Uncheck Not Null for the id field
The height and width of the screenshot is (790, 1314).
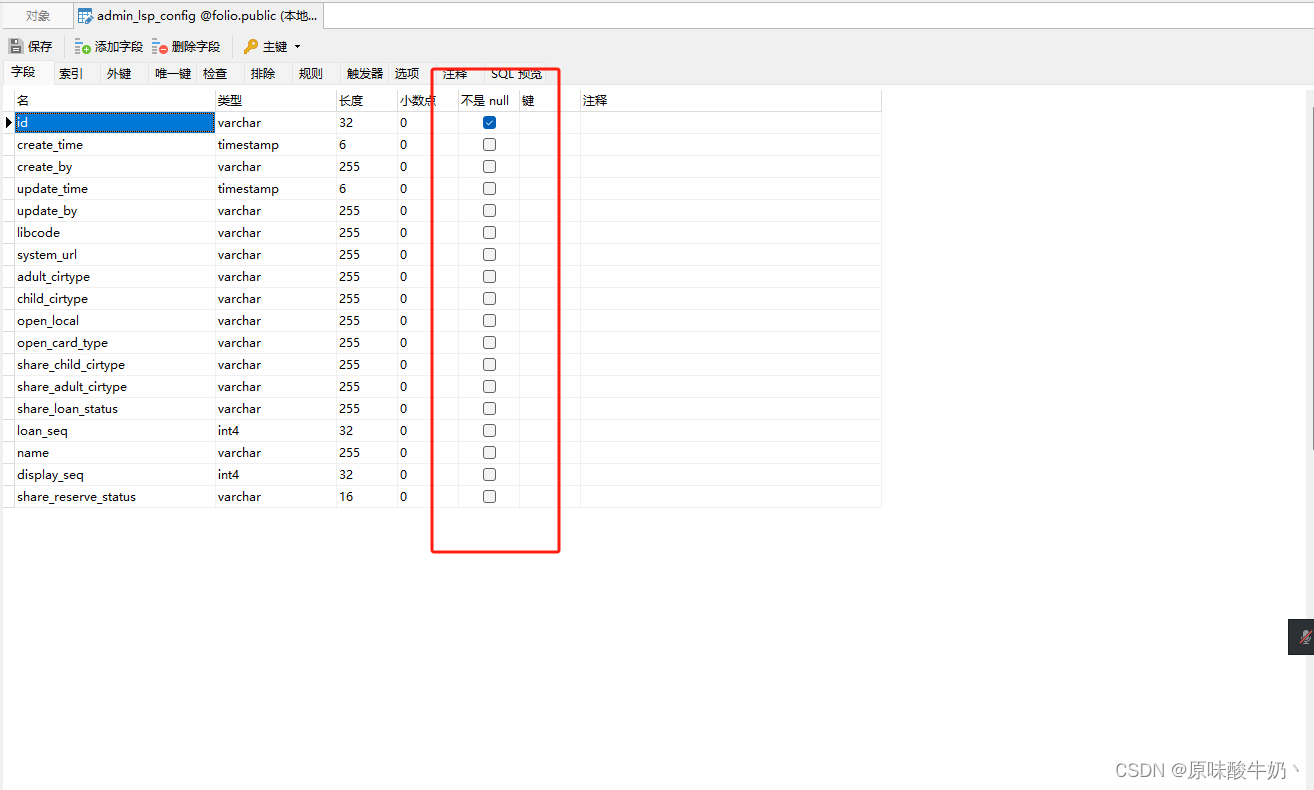(489, 122)
